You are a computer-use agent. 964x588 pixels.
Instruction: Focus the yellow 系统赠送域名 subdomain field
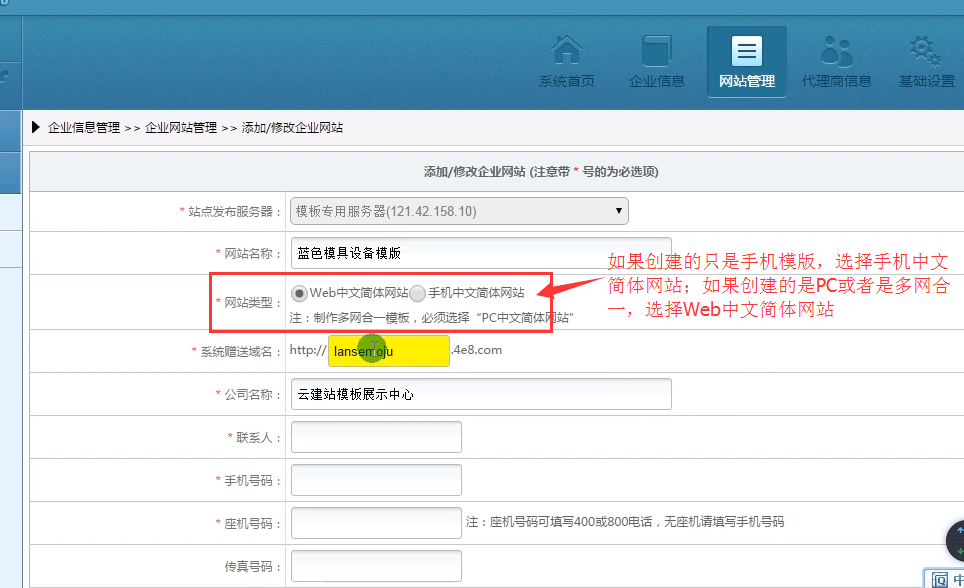click(388, 351)
